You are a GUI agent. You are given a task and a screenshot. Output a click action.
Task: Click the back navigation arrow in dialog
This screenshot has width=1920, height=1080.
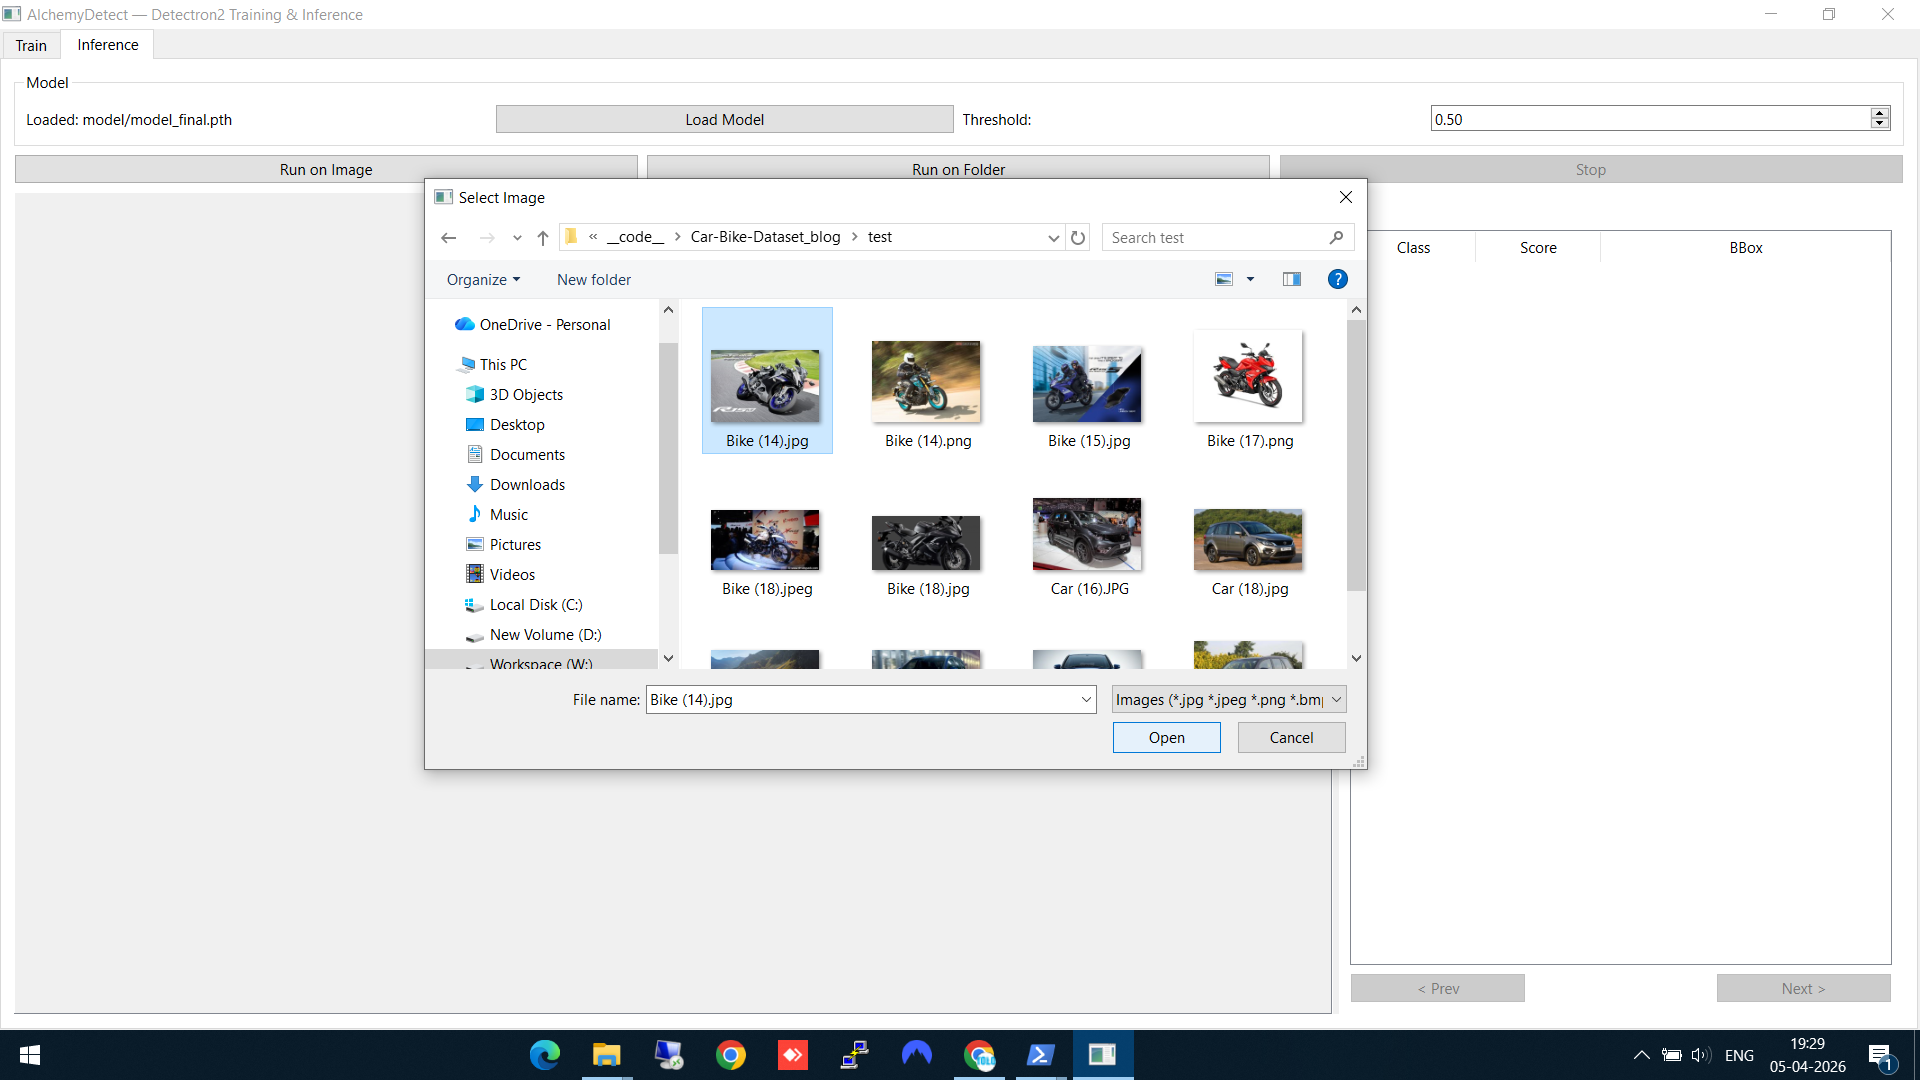pyautogui.click(x=448, y=237)
